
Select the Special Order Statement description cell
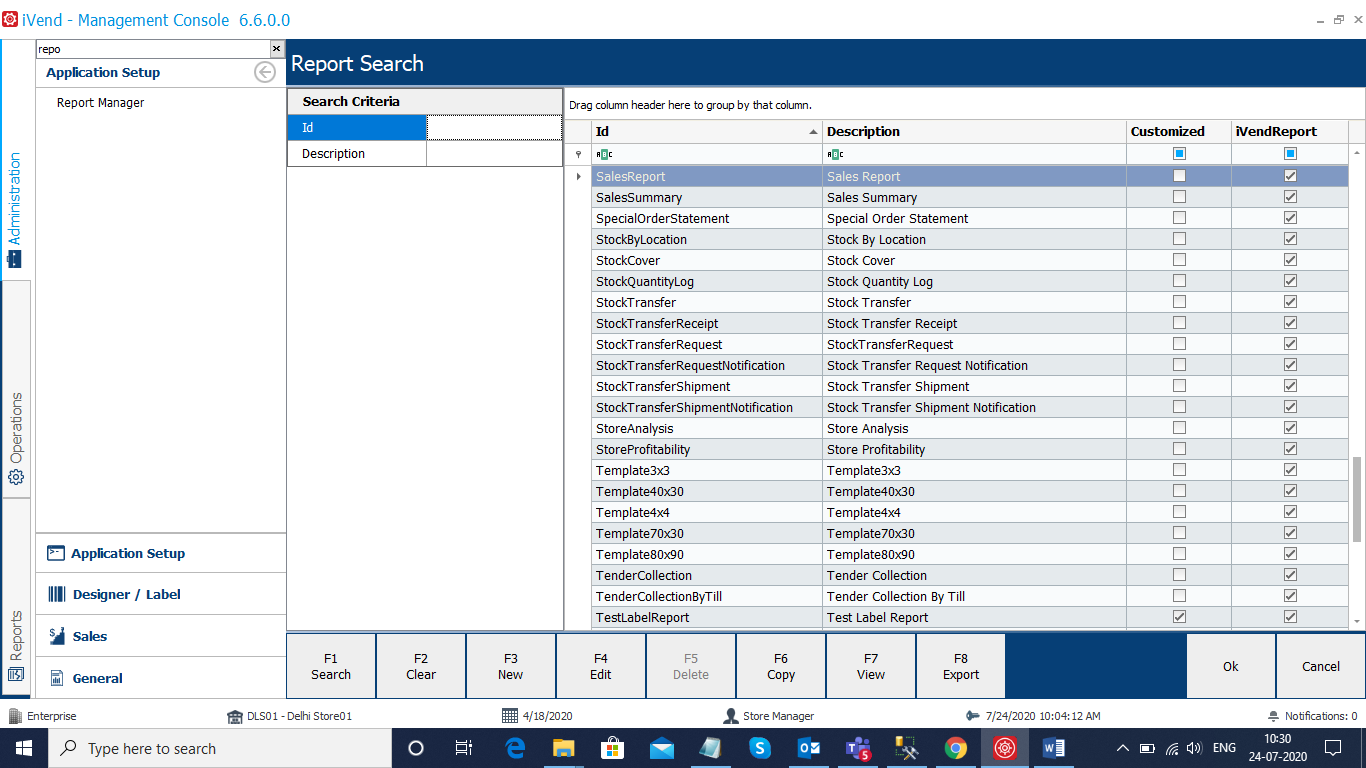click(975, 218)
